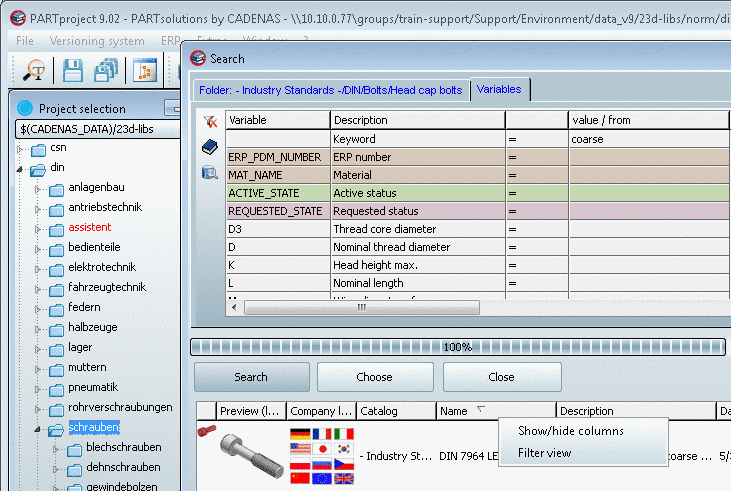Click the csn folder icon

(38, 150)
